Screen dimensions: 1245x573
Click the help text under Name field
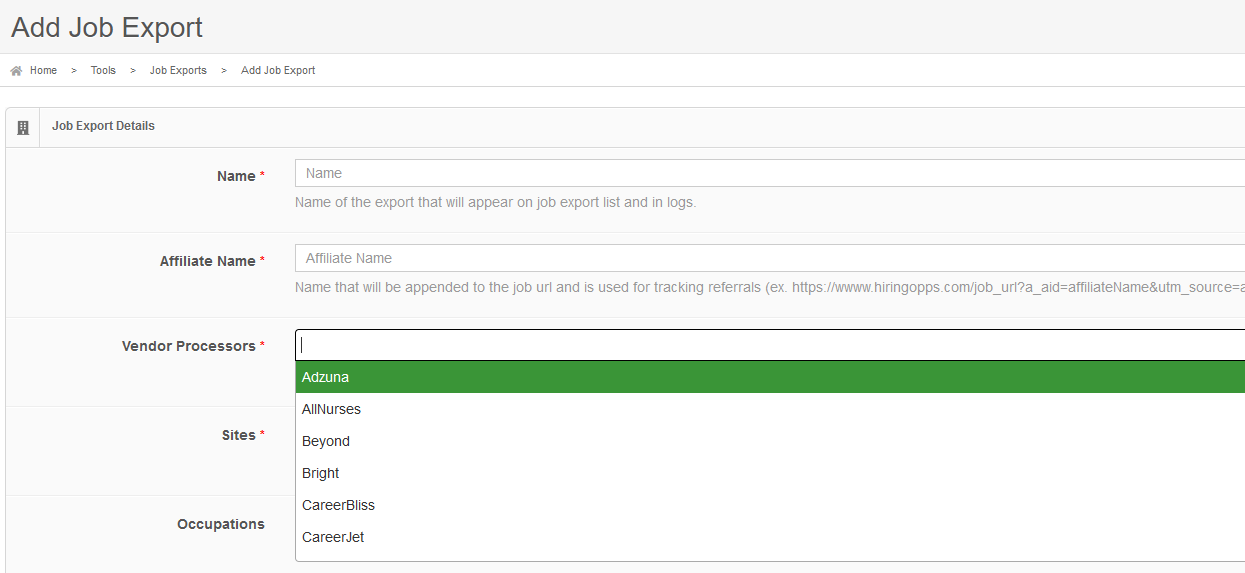(x=495, y=202)
